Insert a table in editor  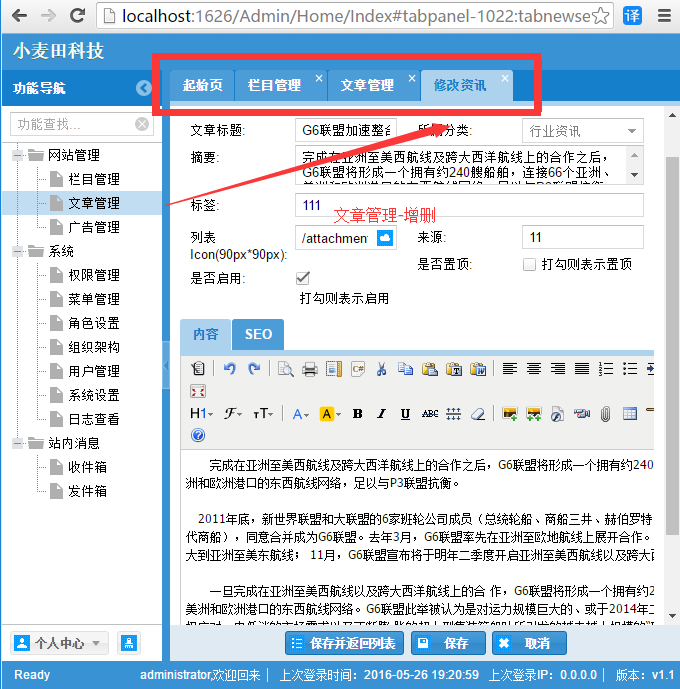(630, 413)
